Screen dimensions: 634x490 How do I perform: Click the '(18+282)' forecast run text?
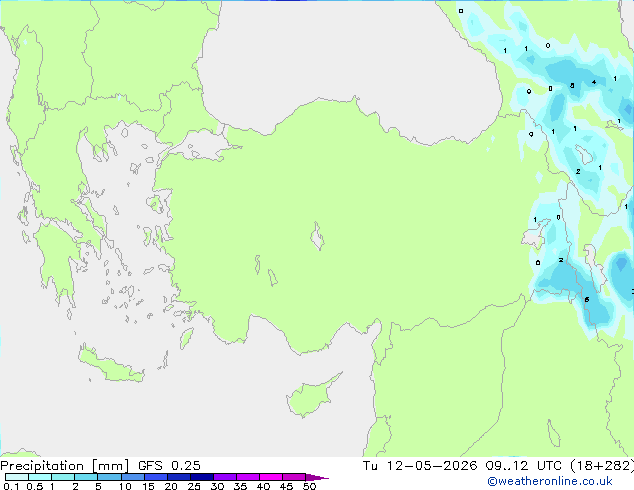(x=602, y=466)
